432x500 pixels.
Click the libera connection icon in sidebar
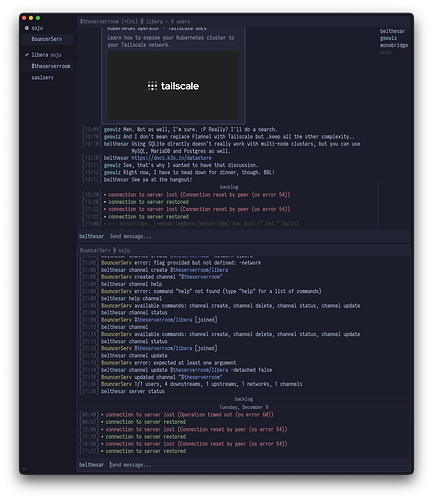pos(27,55)
